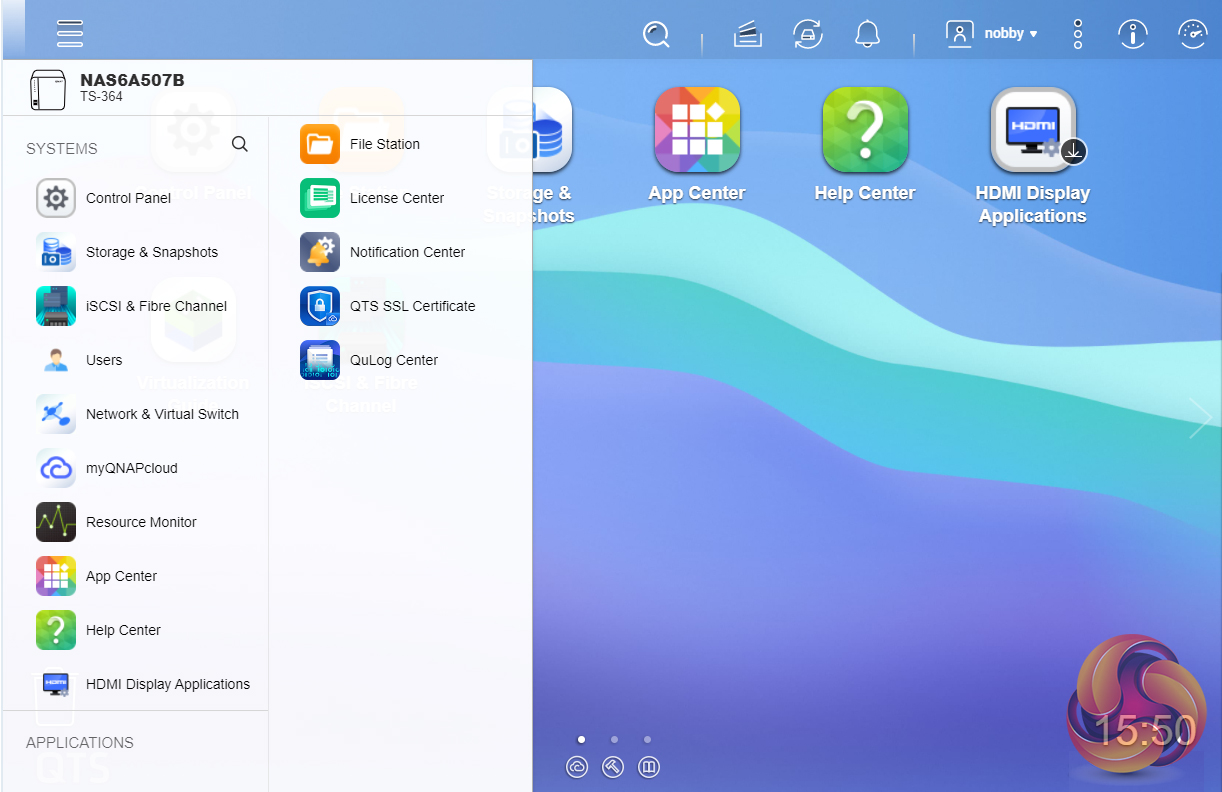This screenshot has width=1222, height=792.
Task: Open the Dashboard gauge icon
Action: [x=1193, y=34]
